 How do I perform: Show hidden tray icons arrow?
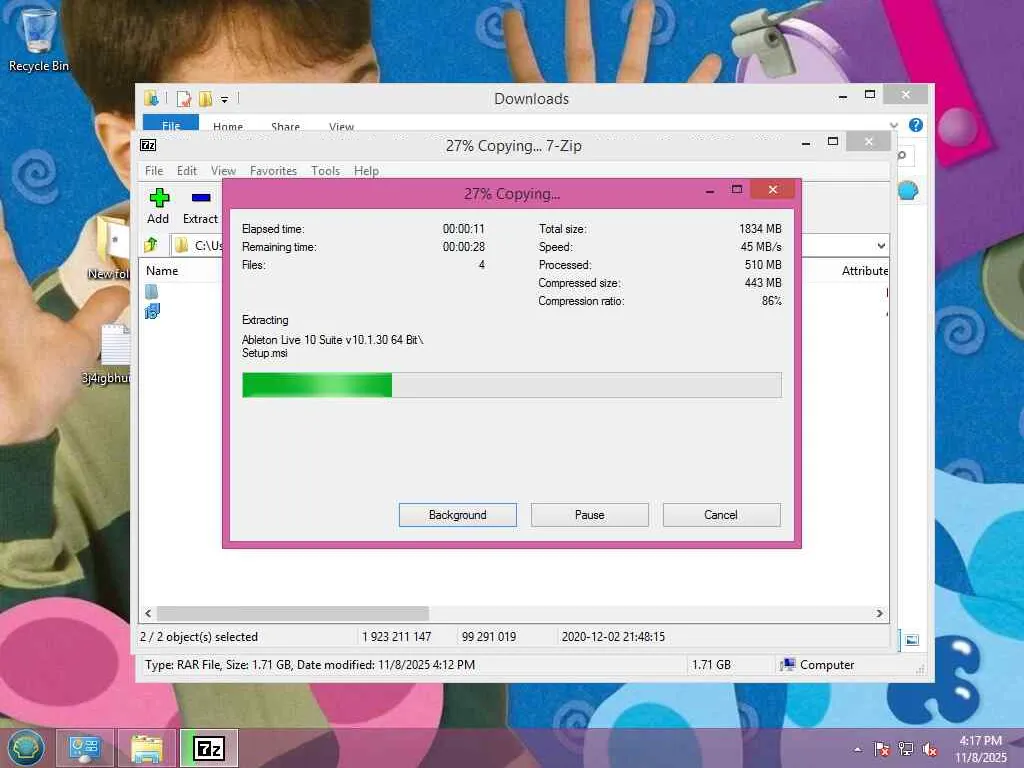pyautogui.click(x=857, y=750)
